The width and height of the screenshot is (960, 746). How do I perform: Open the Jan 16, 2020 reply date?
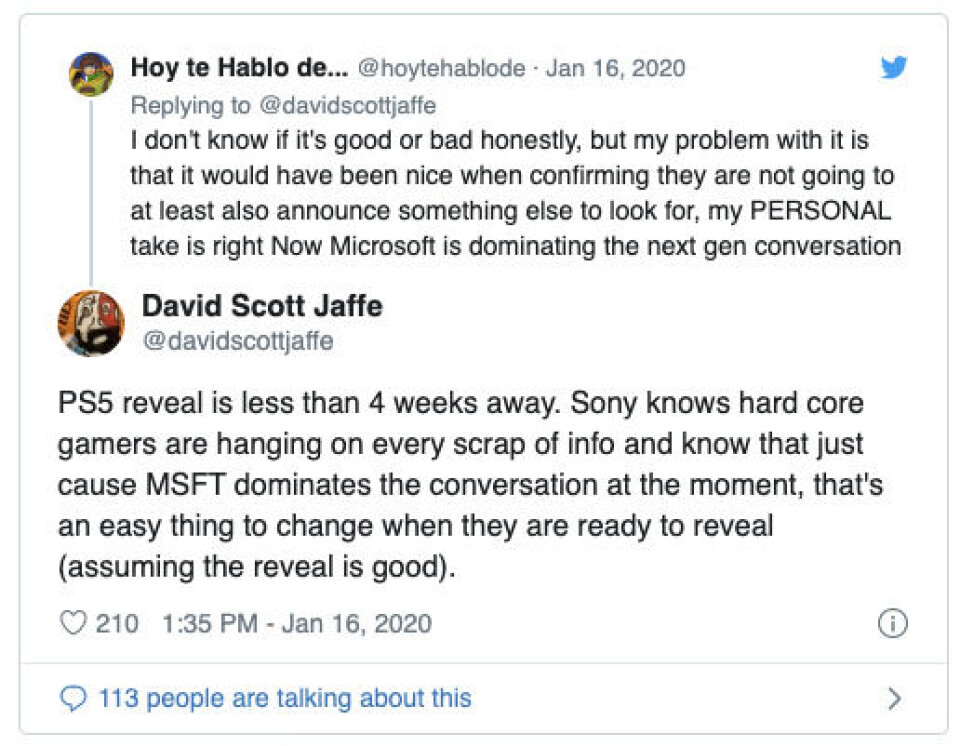[x=615, y=67]
